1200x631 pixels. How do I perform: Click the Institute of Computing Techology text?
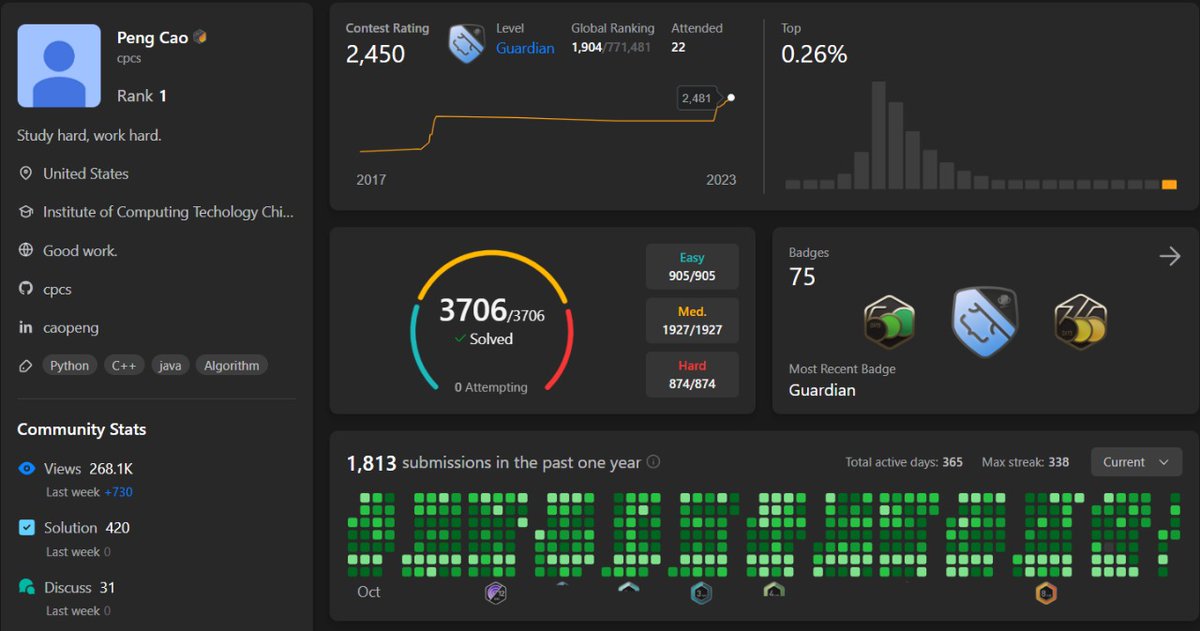coord(169,212)
